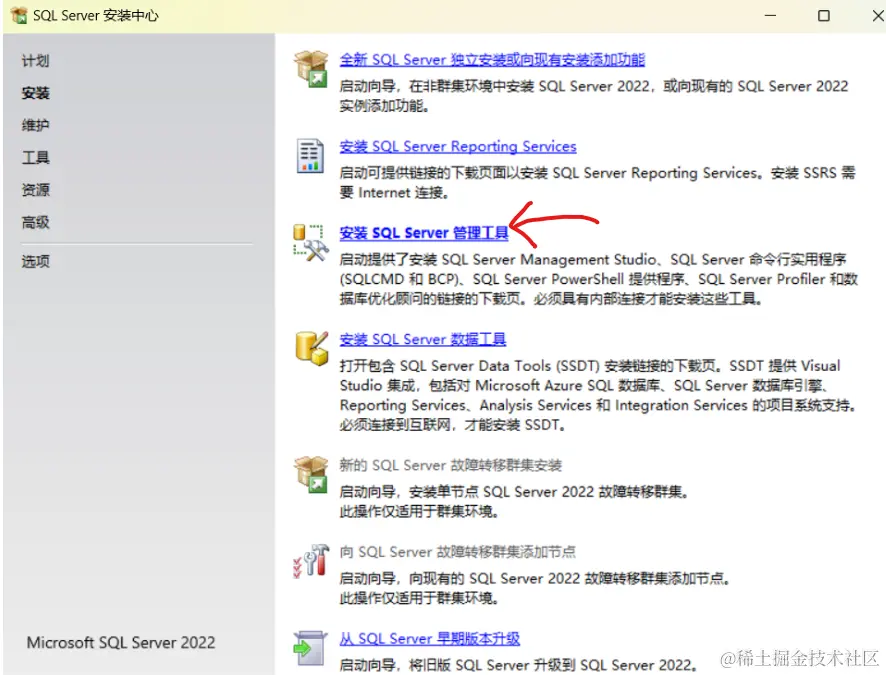Switch to the 维护 section
886x675 pixels.
coord(35,125)
